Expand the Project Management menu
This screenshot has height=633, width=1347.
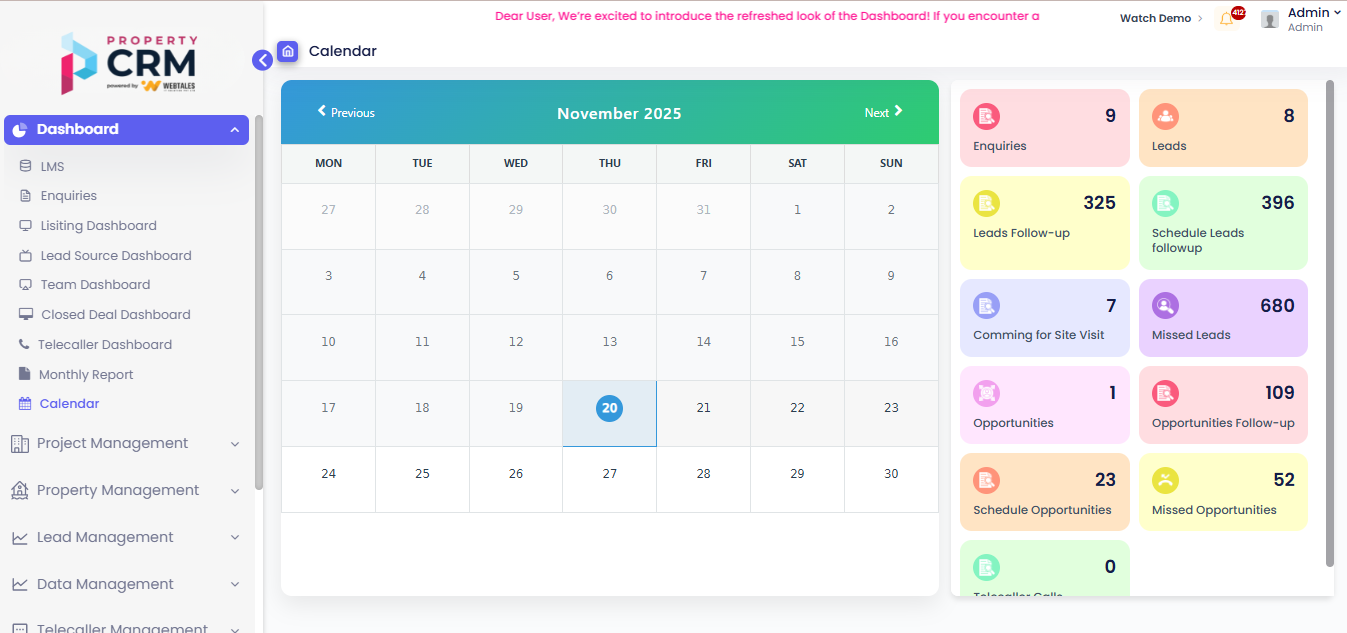click(x=126, y=444)
